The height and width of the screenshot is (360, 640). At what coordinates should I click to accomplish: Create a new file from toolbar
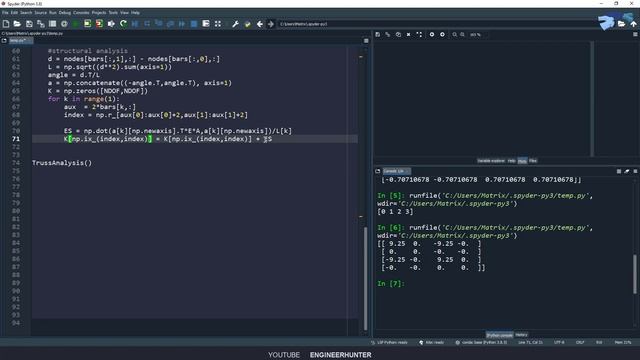coord(6,24)
